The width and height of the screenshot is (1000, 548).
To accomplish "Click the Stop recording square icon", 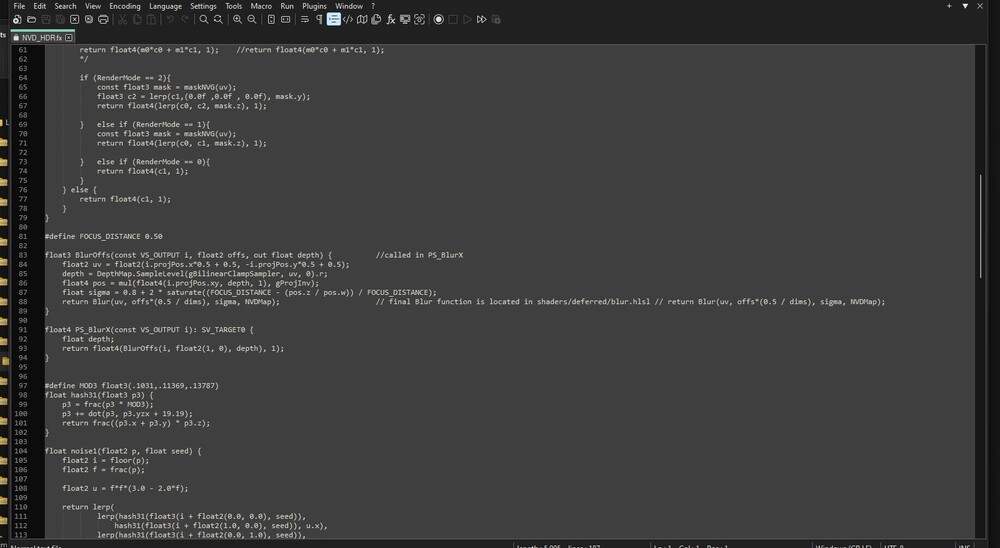I will coord(453,20).
